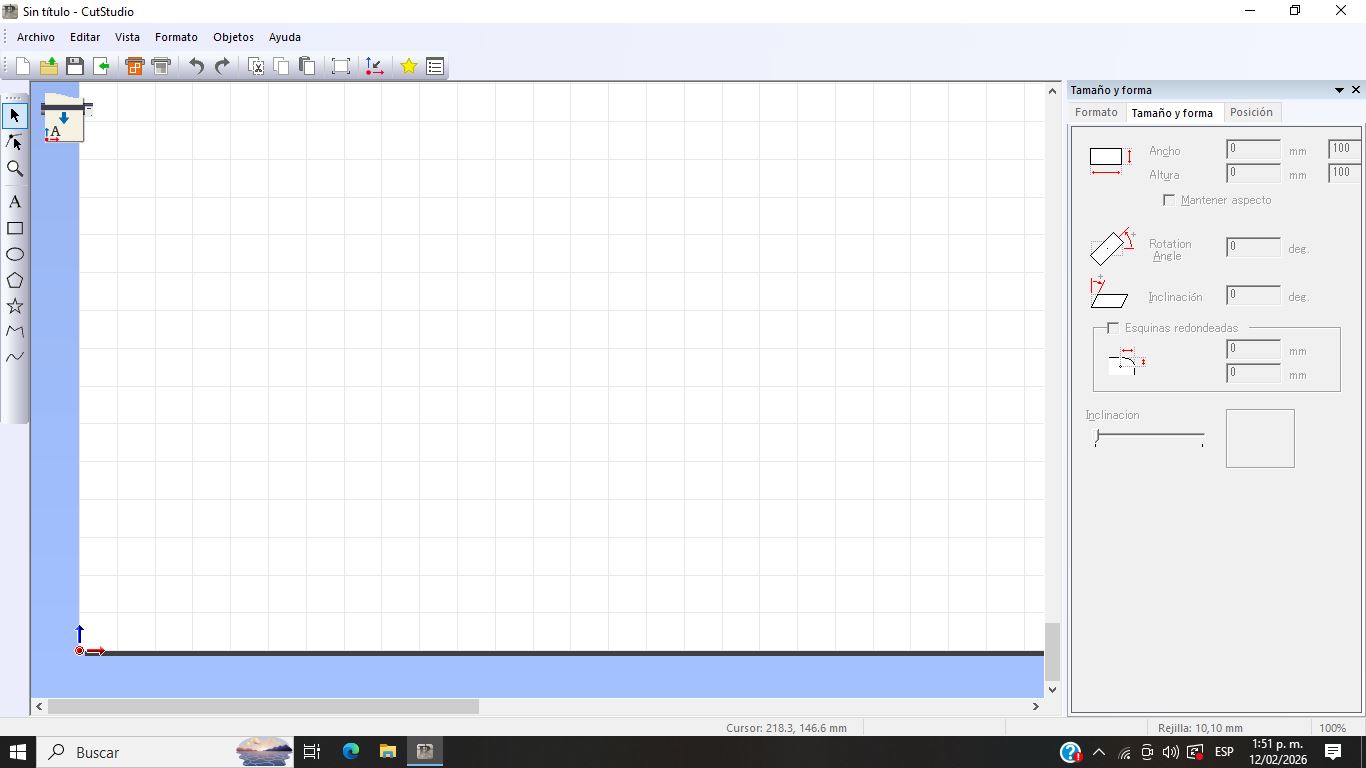Enable Esquinas redondeadas option
This screenshot has height=768, width=1366.
(x=1112, y=327)
